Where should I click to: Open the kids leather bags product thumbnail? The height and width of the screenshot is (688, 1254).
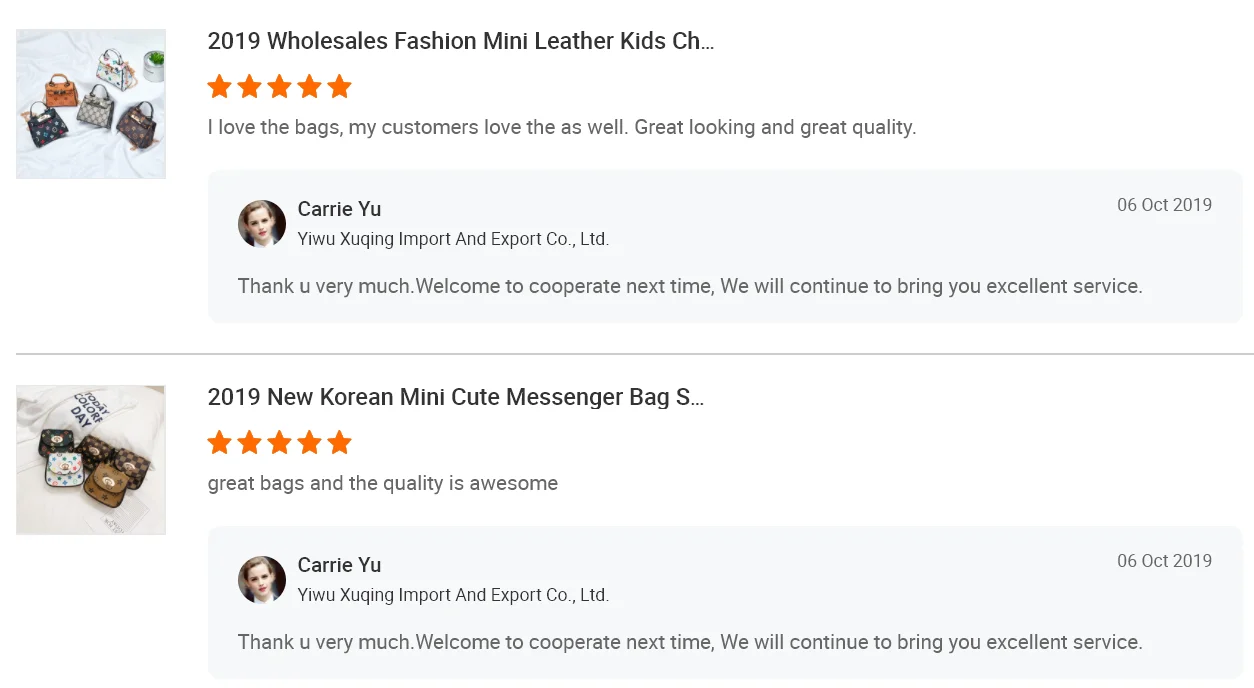91,104
